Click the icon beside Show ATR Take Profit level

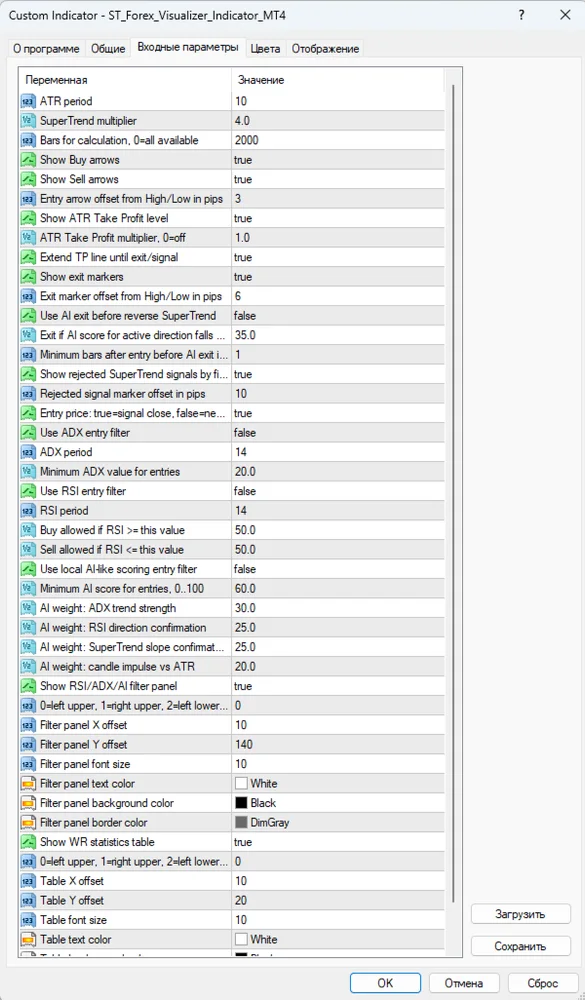click(x=28, y=218)
